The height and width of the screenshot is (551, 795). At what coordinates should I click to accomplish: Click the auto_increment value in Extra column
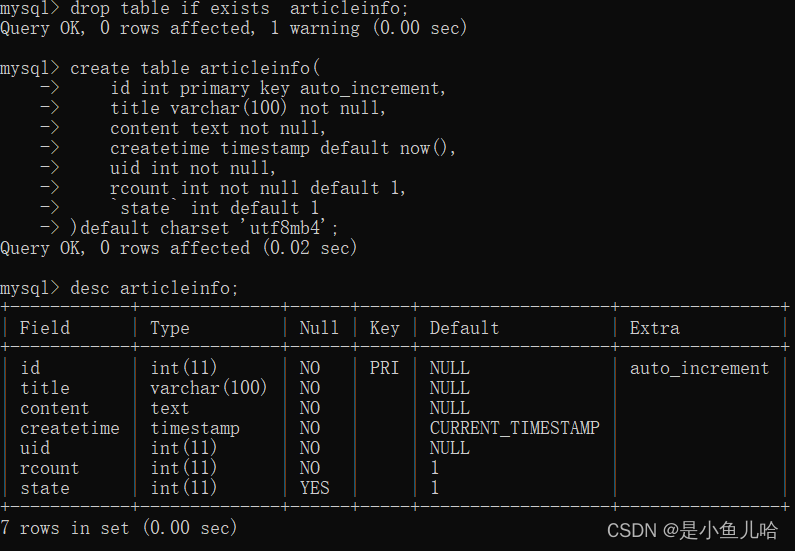(x=699, y=368)
